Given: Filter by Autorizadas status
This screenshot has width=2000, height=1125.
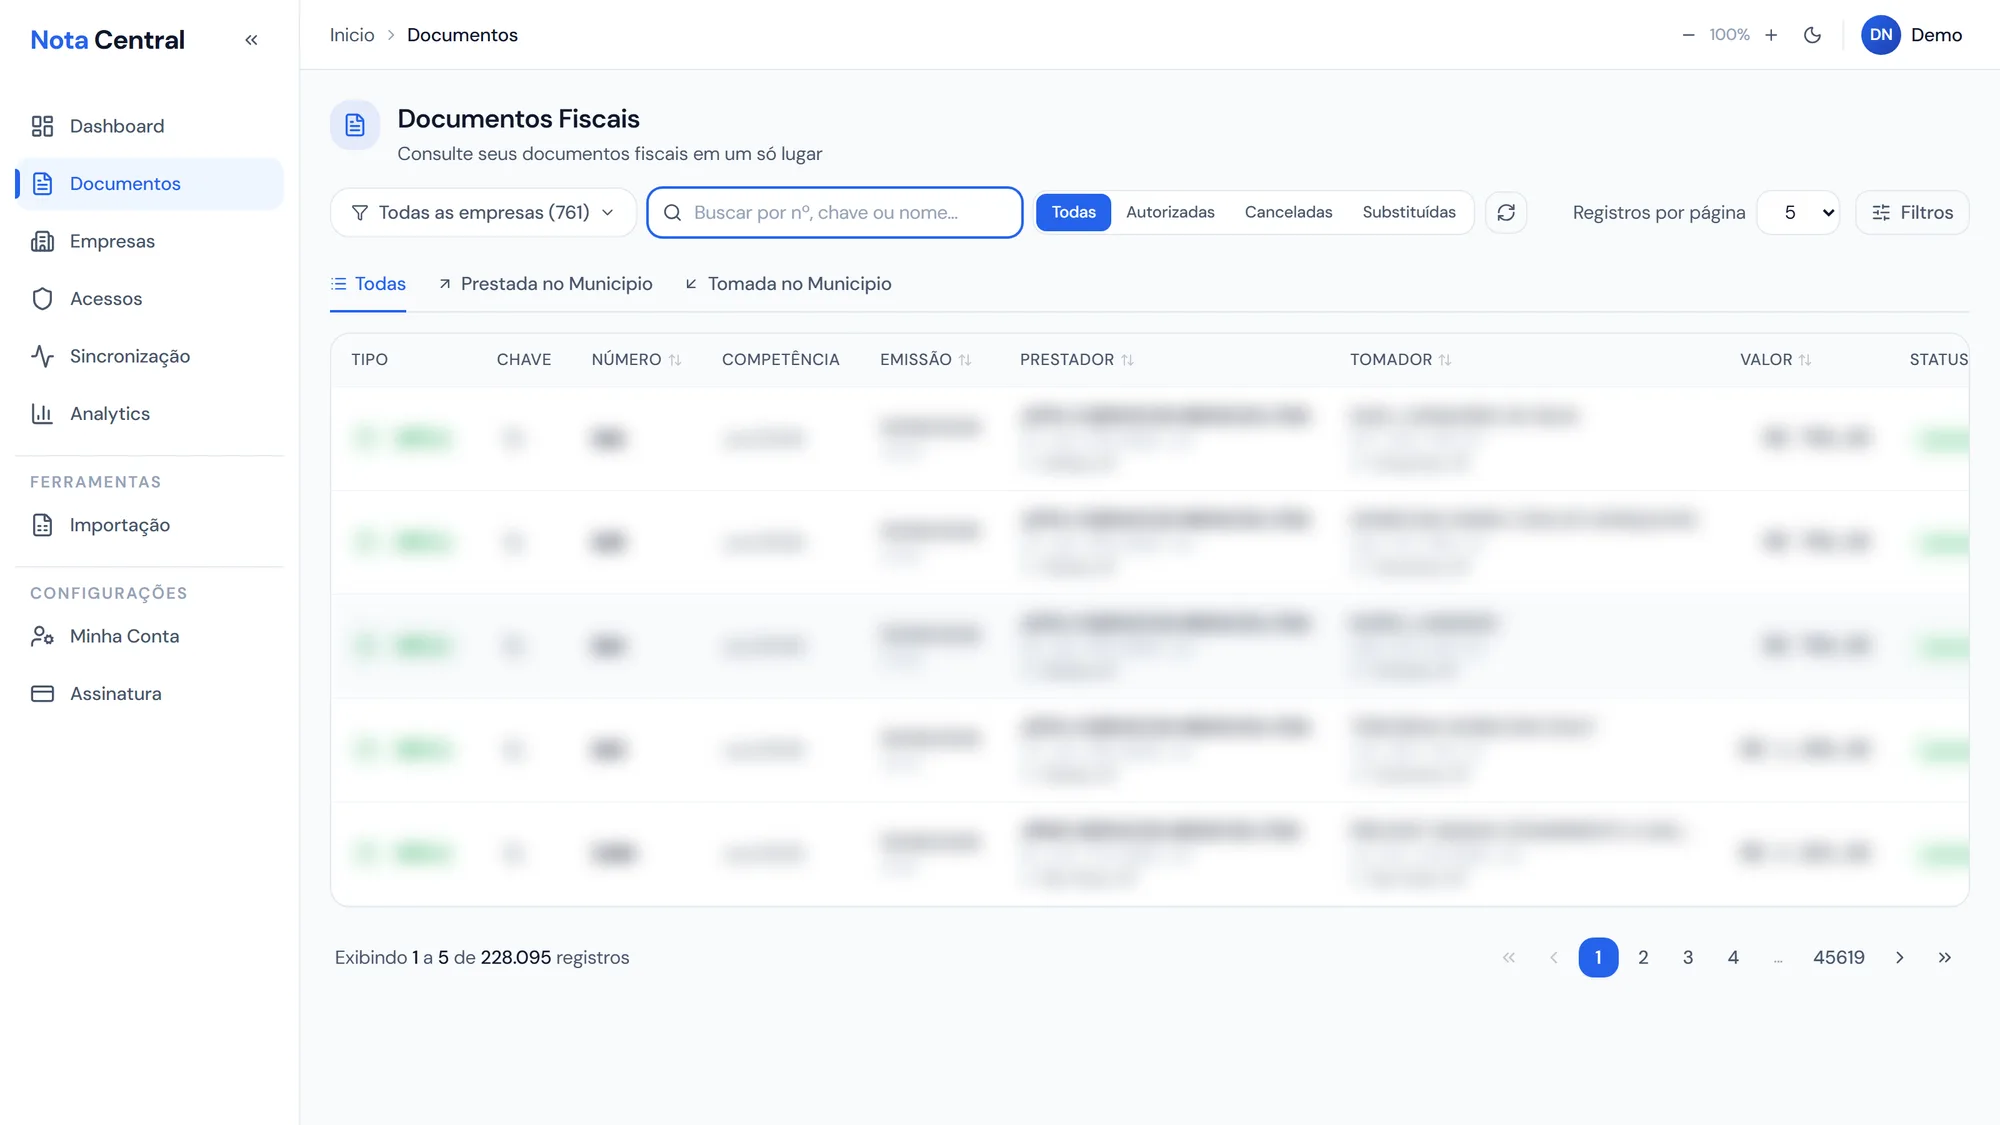Looking at the screenshot, I should click(1170, 213).
